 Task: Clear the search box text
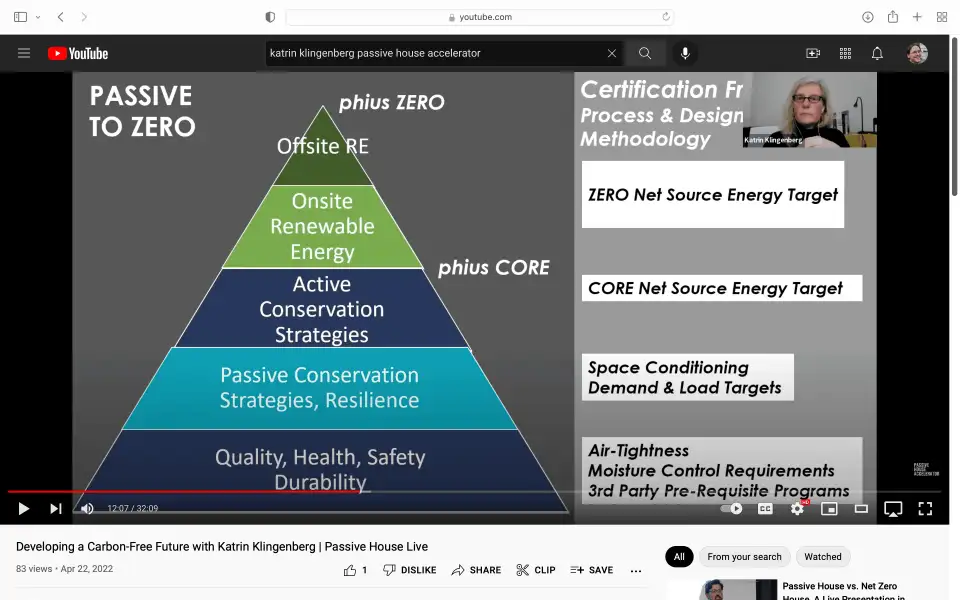coord(612,53)
